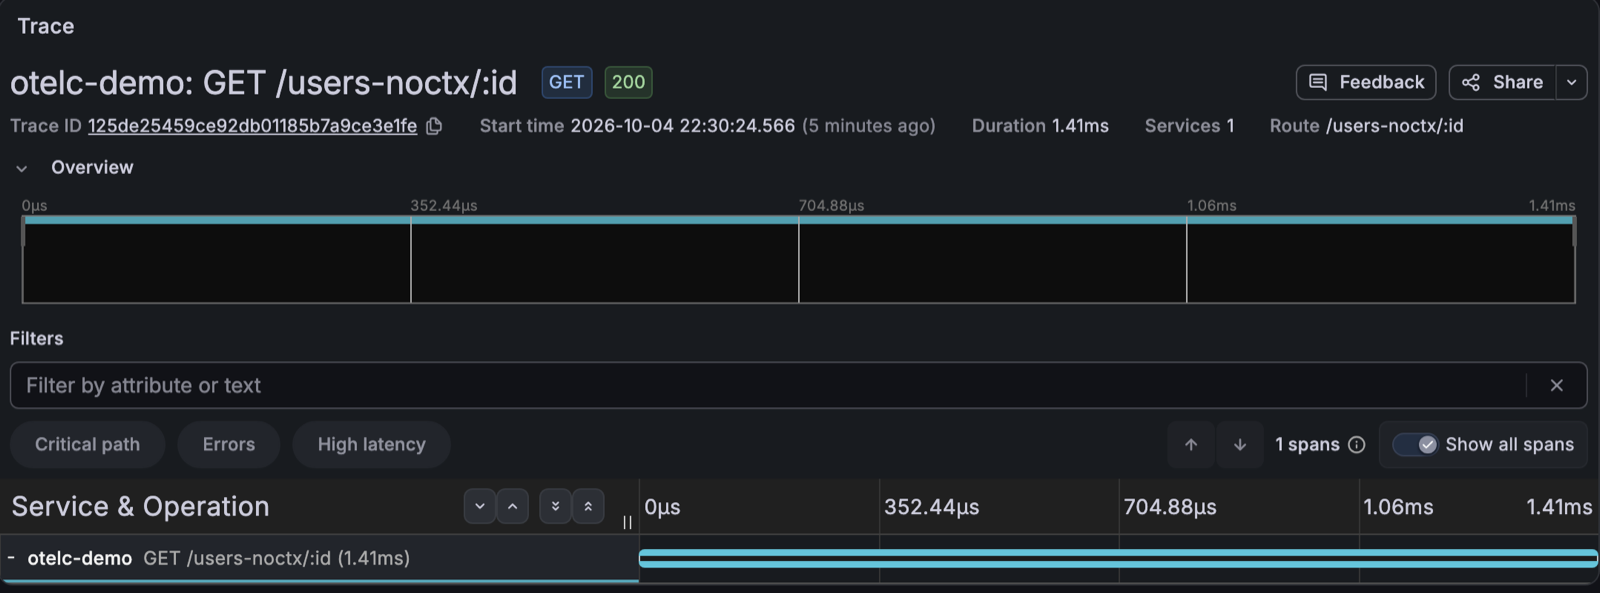
Task: Click the Route /users-noctx/:id value
Action: 1395,126
